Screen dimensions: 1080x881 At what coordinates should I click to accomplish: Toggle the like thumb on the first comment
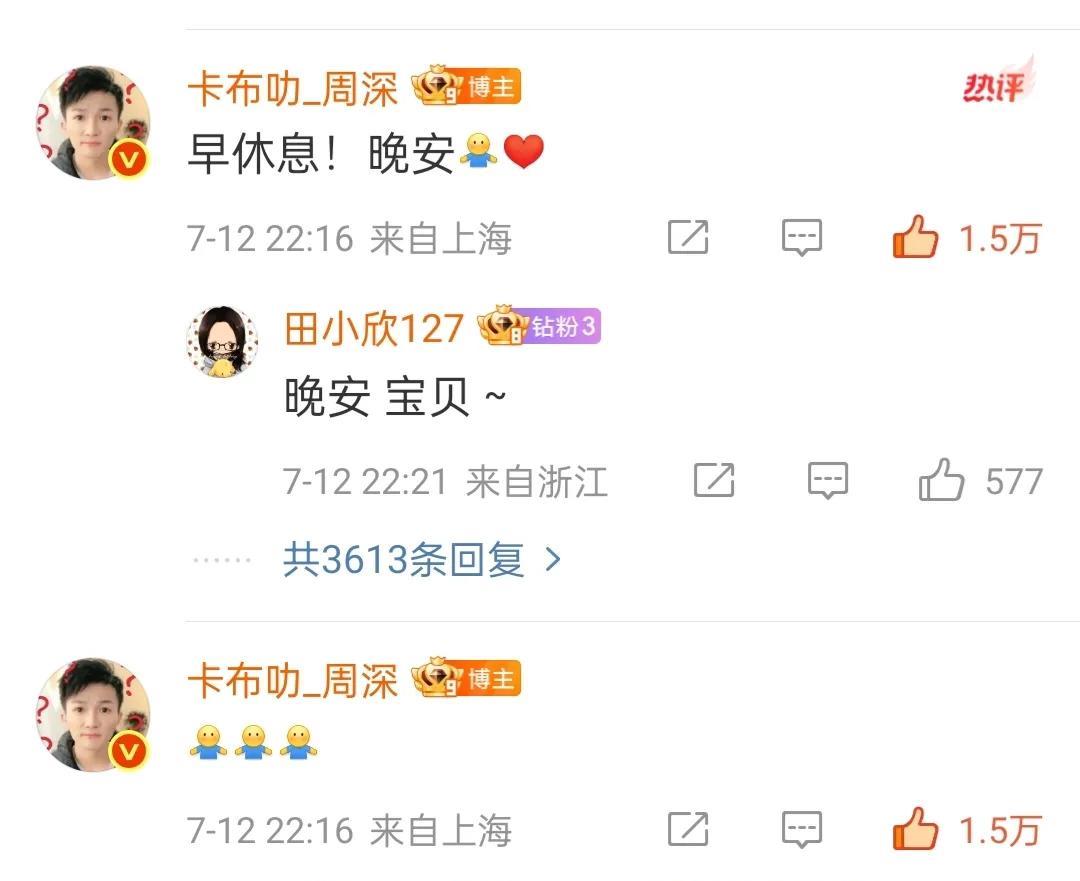click(x=915, y=236)
